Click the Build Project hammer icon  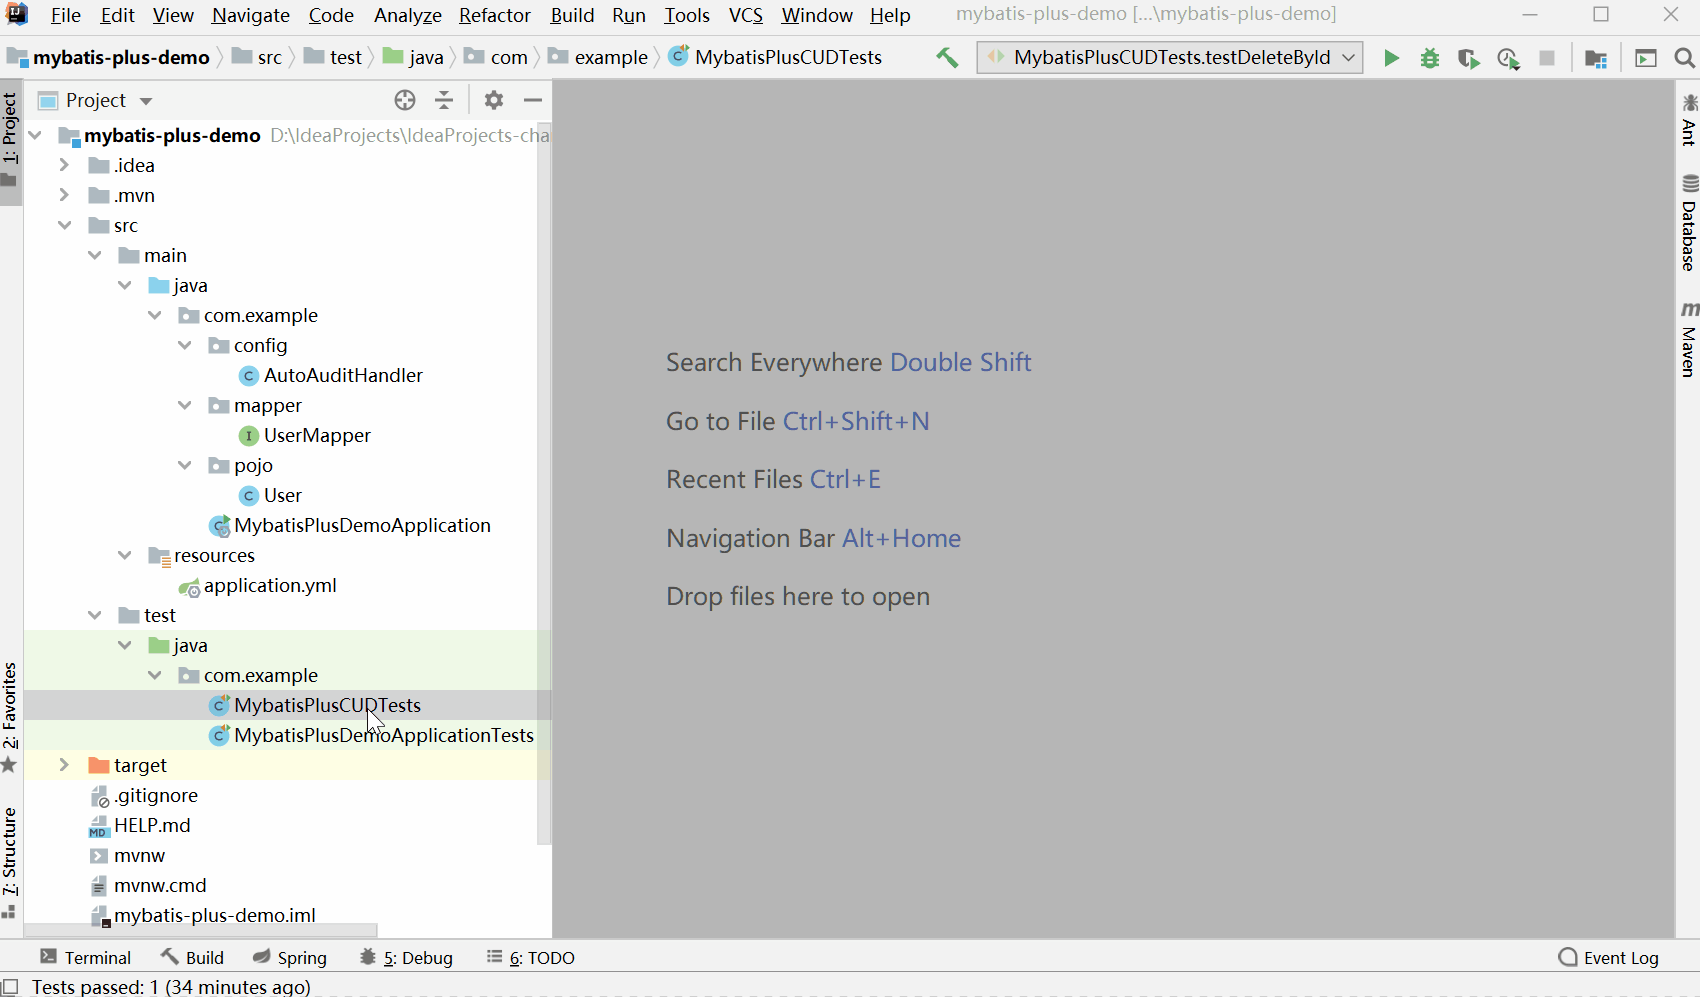[x=946, y=58]
